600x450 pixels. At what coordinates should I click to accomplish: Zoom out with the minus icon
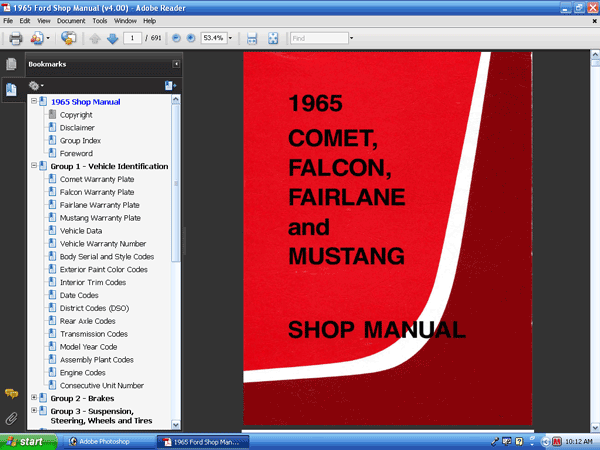pos(176,38)
